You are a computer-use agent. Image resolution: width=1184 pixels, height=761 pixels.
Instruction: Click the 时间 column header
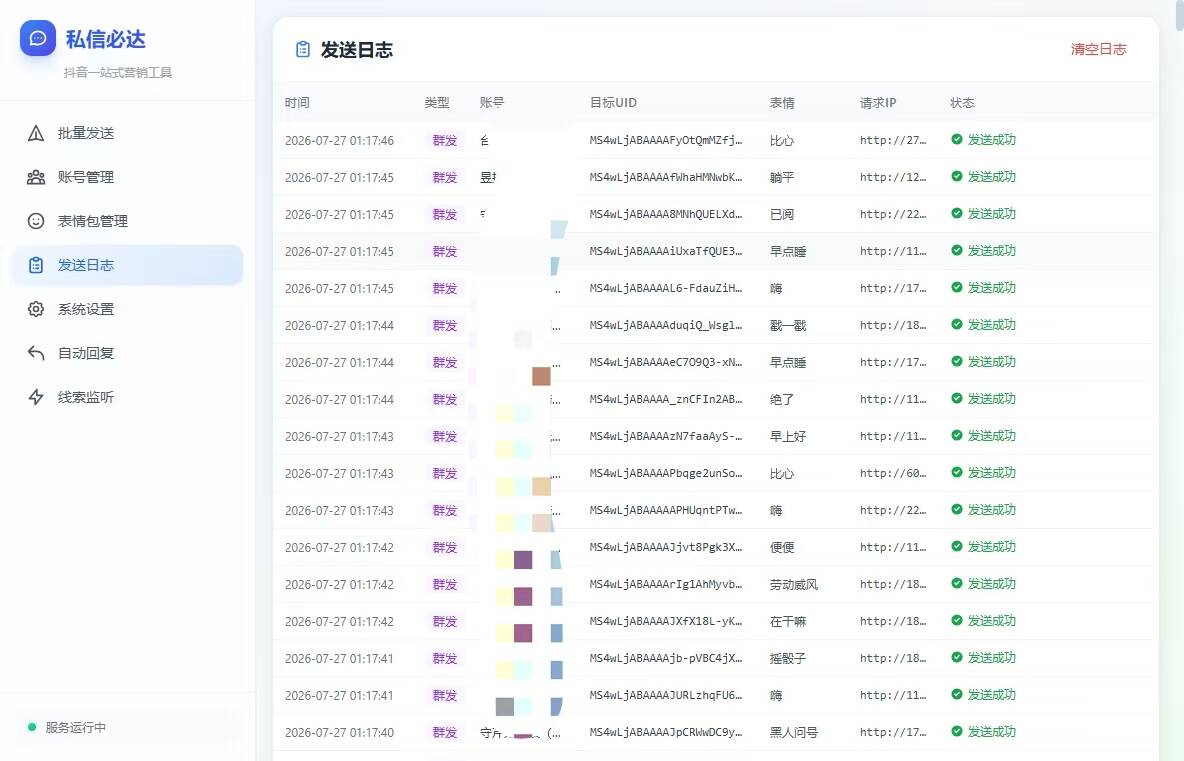pyautogui.click(x=298, y=103)
